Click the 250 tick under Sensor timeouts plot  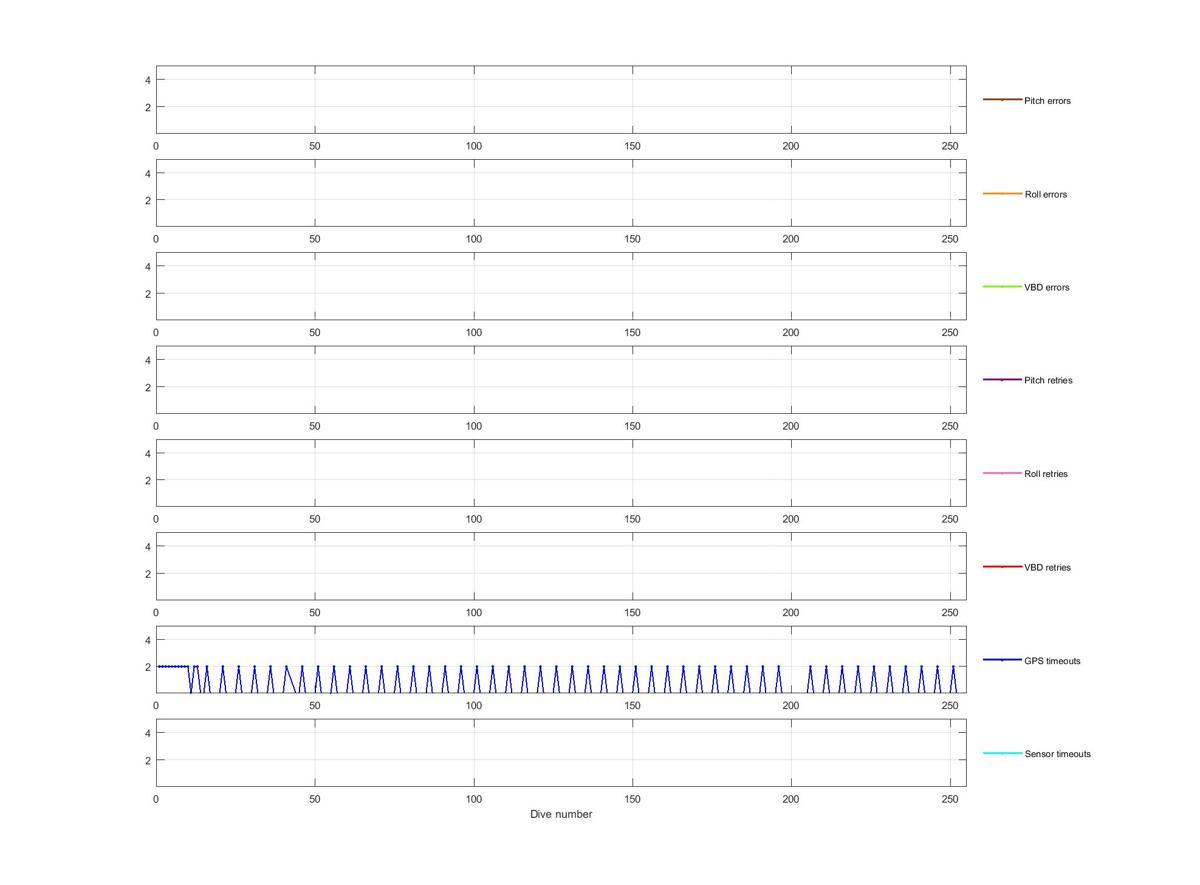pyautogui.click(x=950, y=799)
